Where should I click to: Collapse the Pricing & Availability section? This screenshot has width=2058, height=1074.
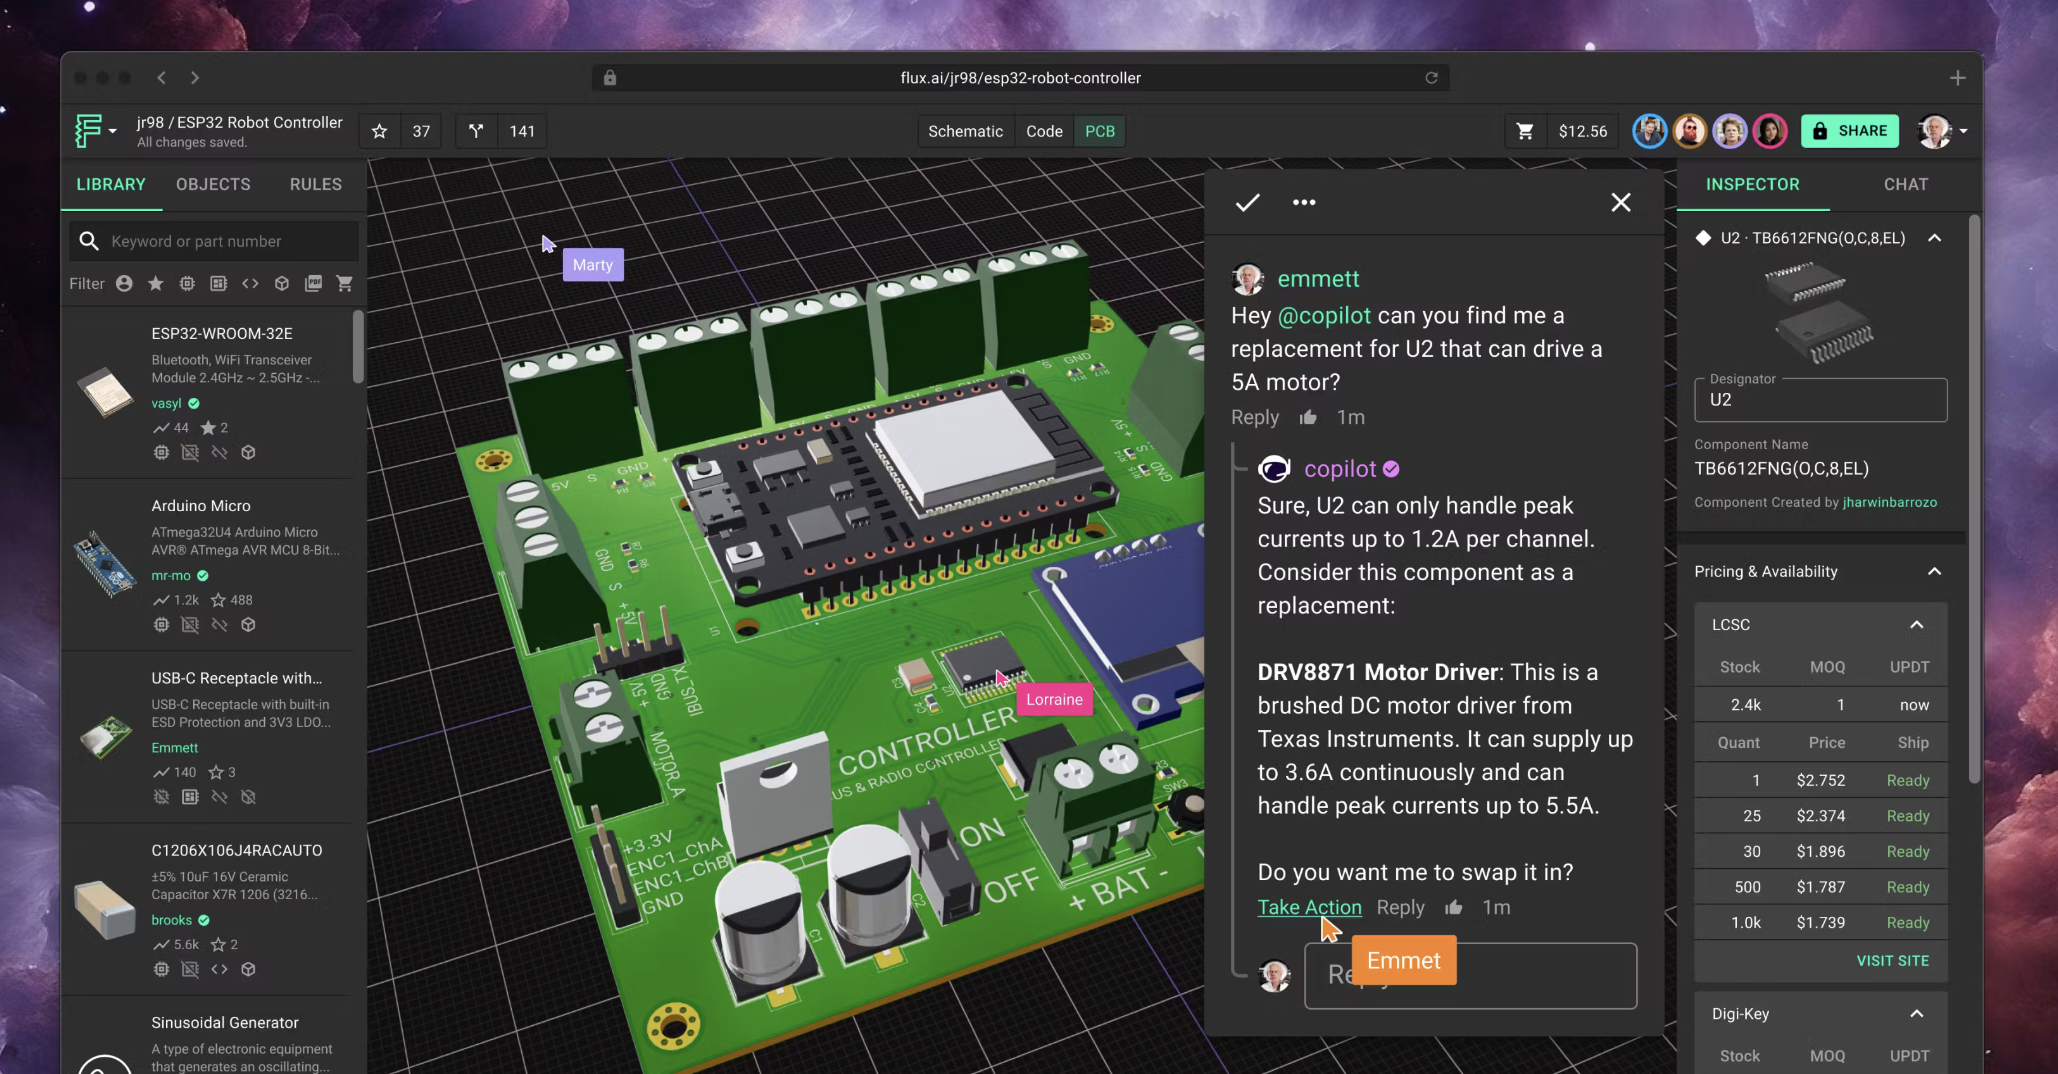tap(1934, 571)
